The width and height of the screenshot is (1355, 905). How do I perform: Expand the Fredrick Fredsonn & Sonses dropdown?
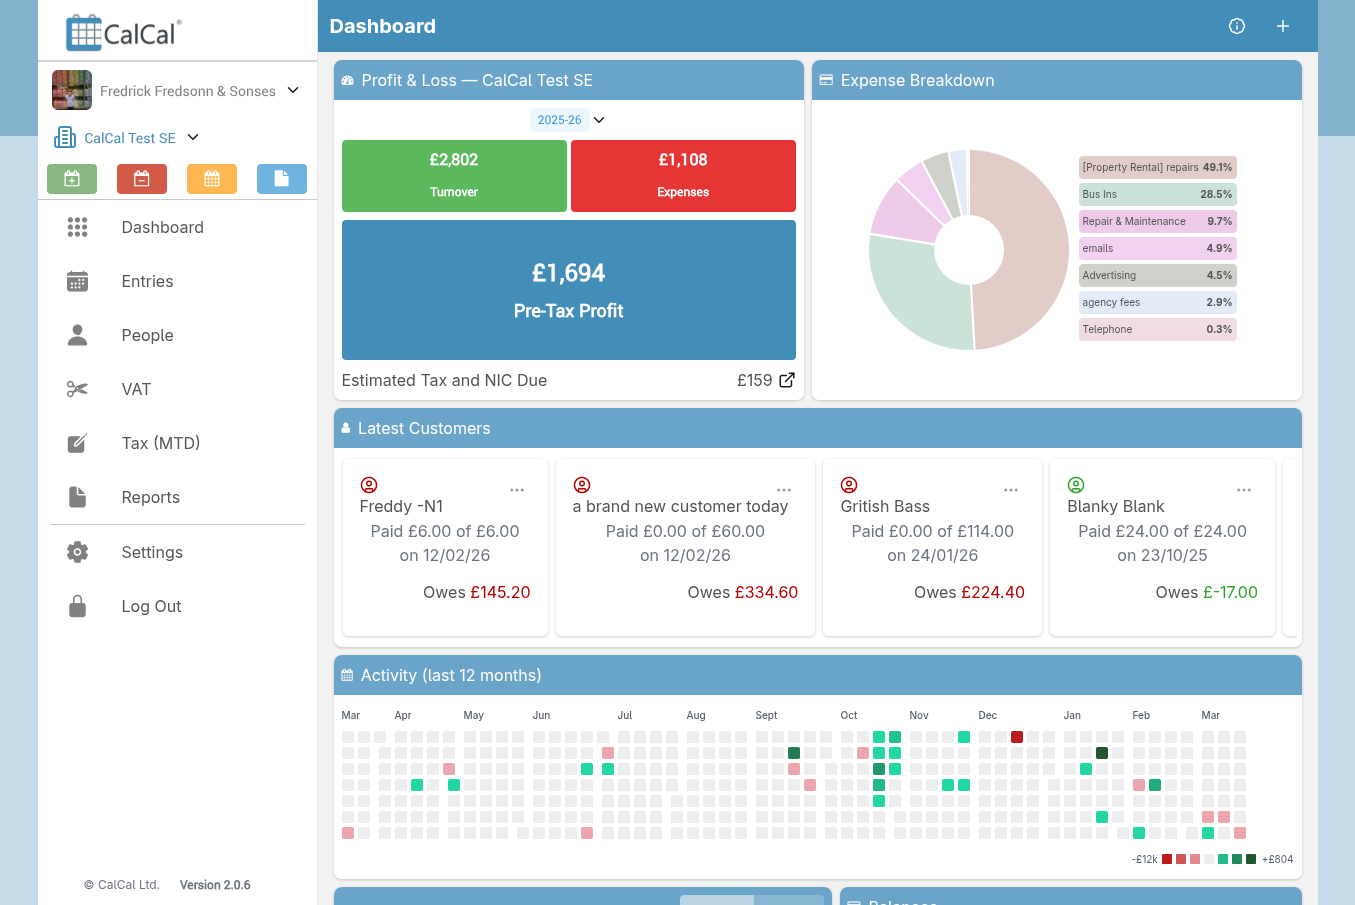coord(291,90)
